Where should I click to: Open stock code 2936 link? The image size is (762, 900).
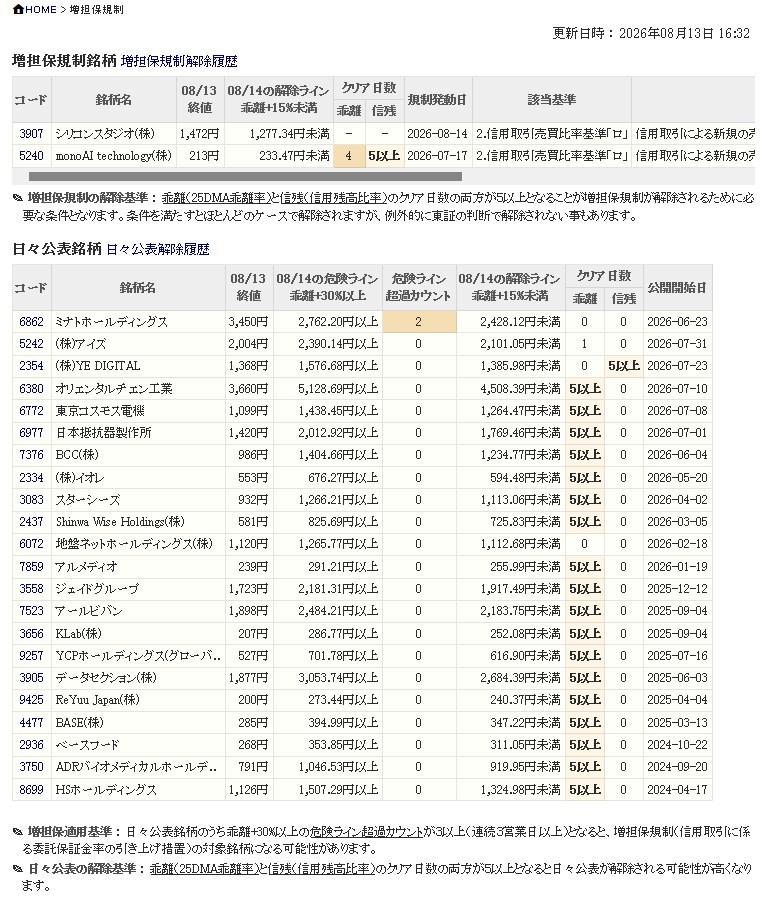pos(31,744)
